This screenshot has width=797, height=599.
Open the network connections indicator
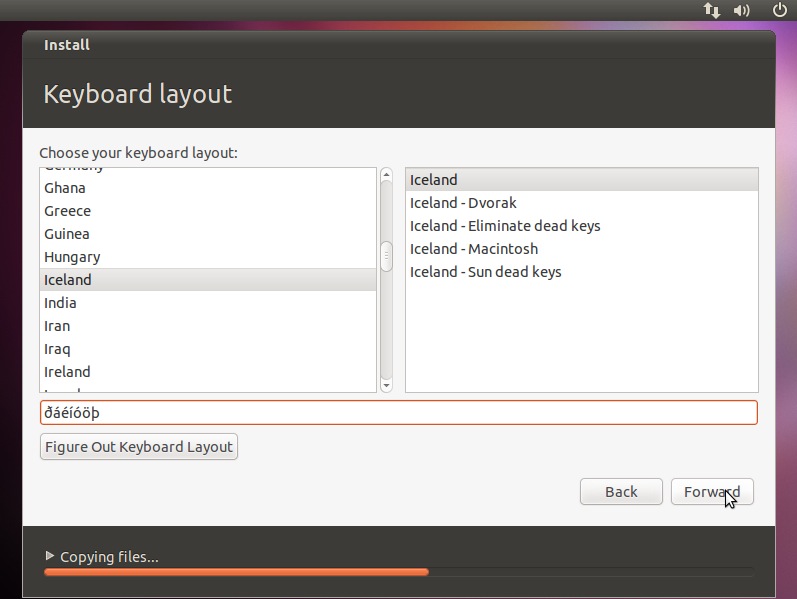click(712, 10)
